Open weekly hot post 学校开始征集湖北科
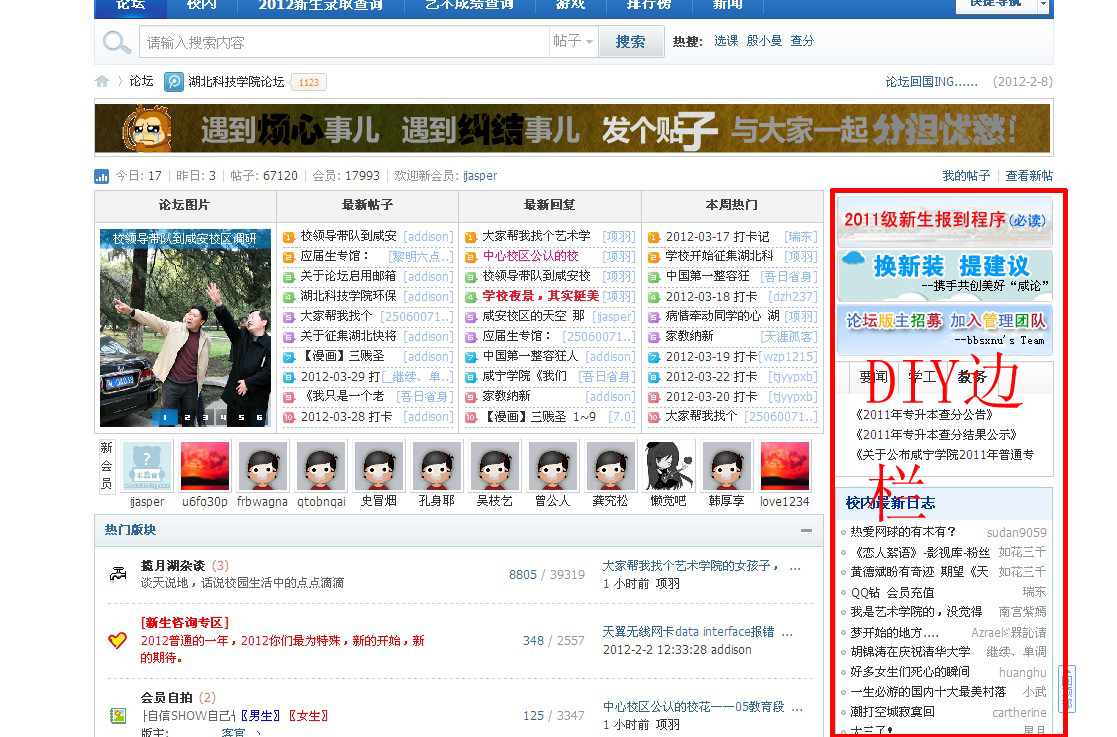Screen dimensions: 1117x737 [719, 256]
